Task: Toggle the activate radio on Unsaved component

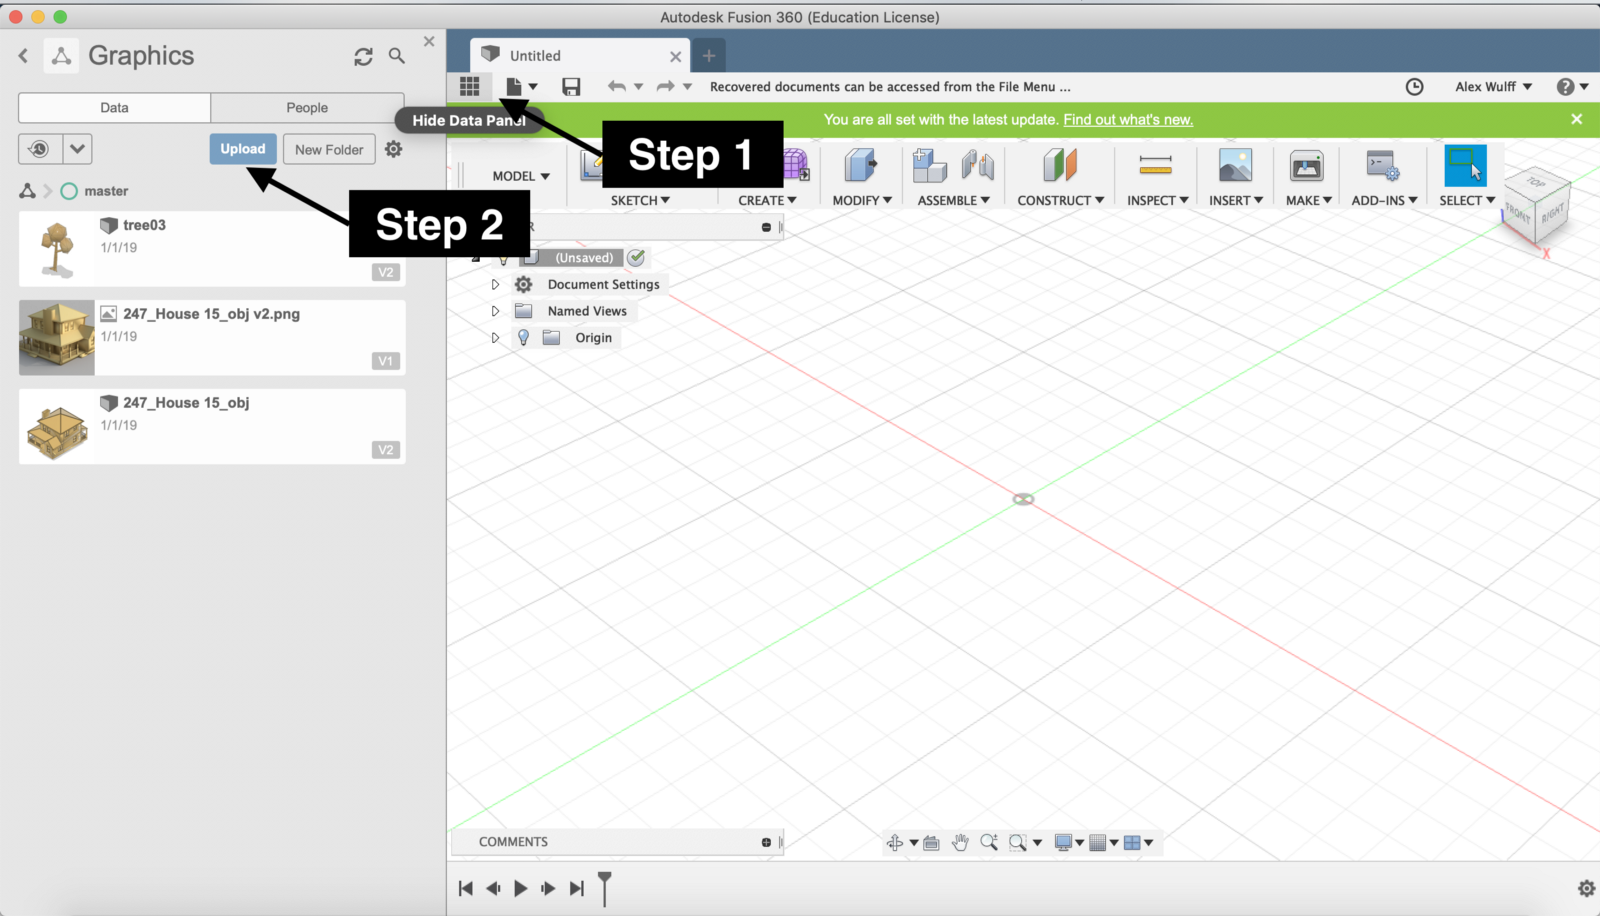Action: point(636,257)
